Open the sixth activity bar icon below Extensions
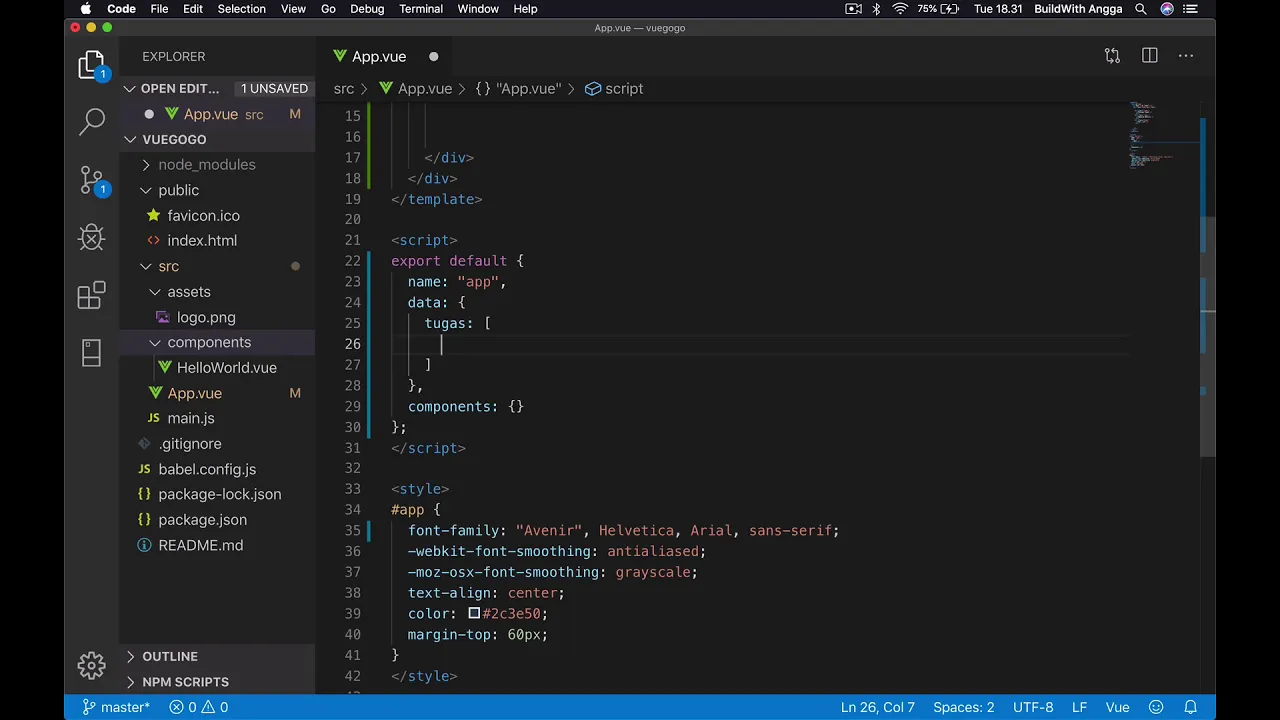Image resolution: width=1280 pixels, height=720 pixels. coord(91,352)
